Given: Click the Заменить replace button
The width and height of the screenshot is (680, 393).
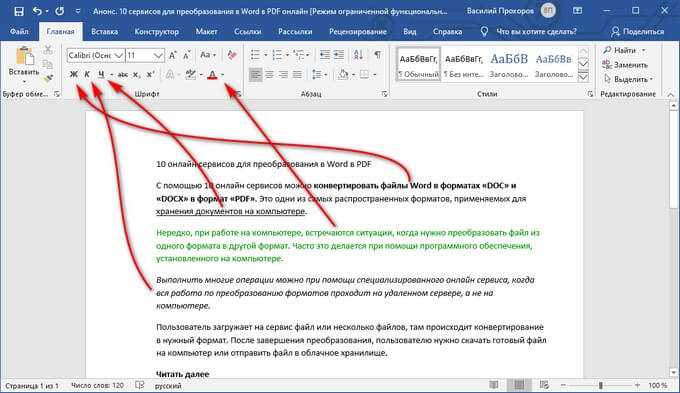Looking at the screenshot, I should pos(625,65).
